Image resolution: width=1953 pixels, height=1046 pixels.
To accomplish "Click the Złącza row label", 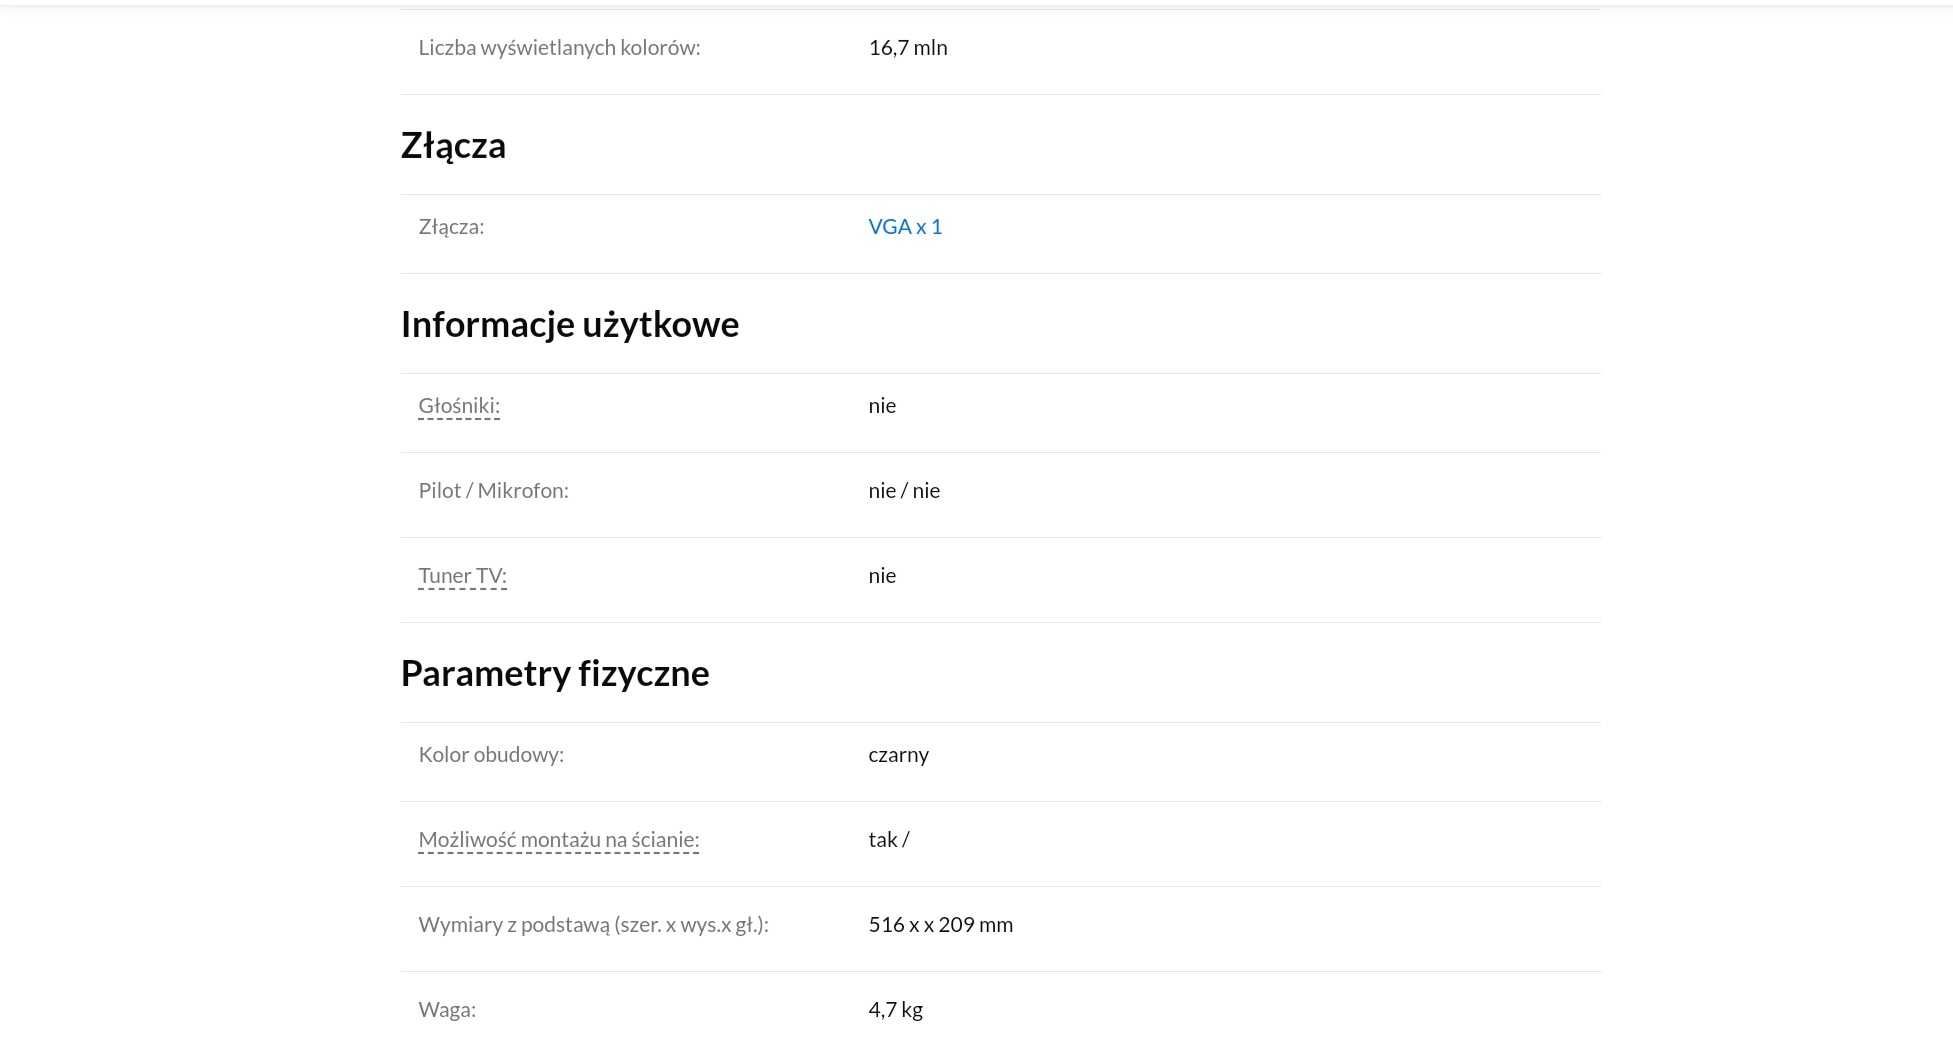I will click(451, 227).
